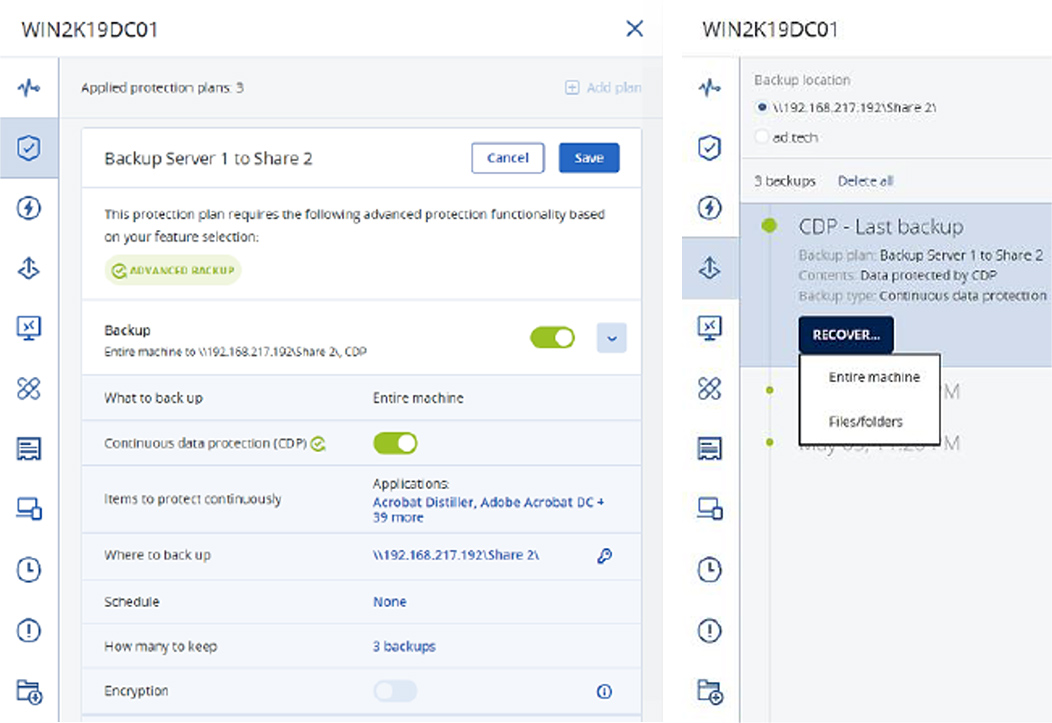This screenshot has height=723, width=1052.
Task: Open Protect shield icon in backup location panel
Action: click(710, 148)
